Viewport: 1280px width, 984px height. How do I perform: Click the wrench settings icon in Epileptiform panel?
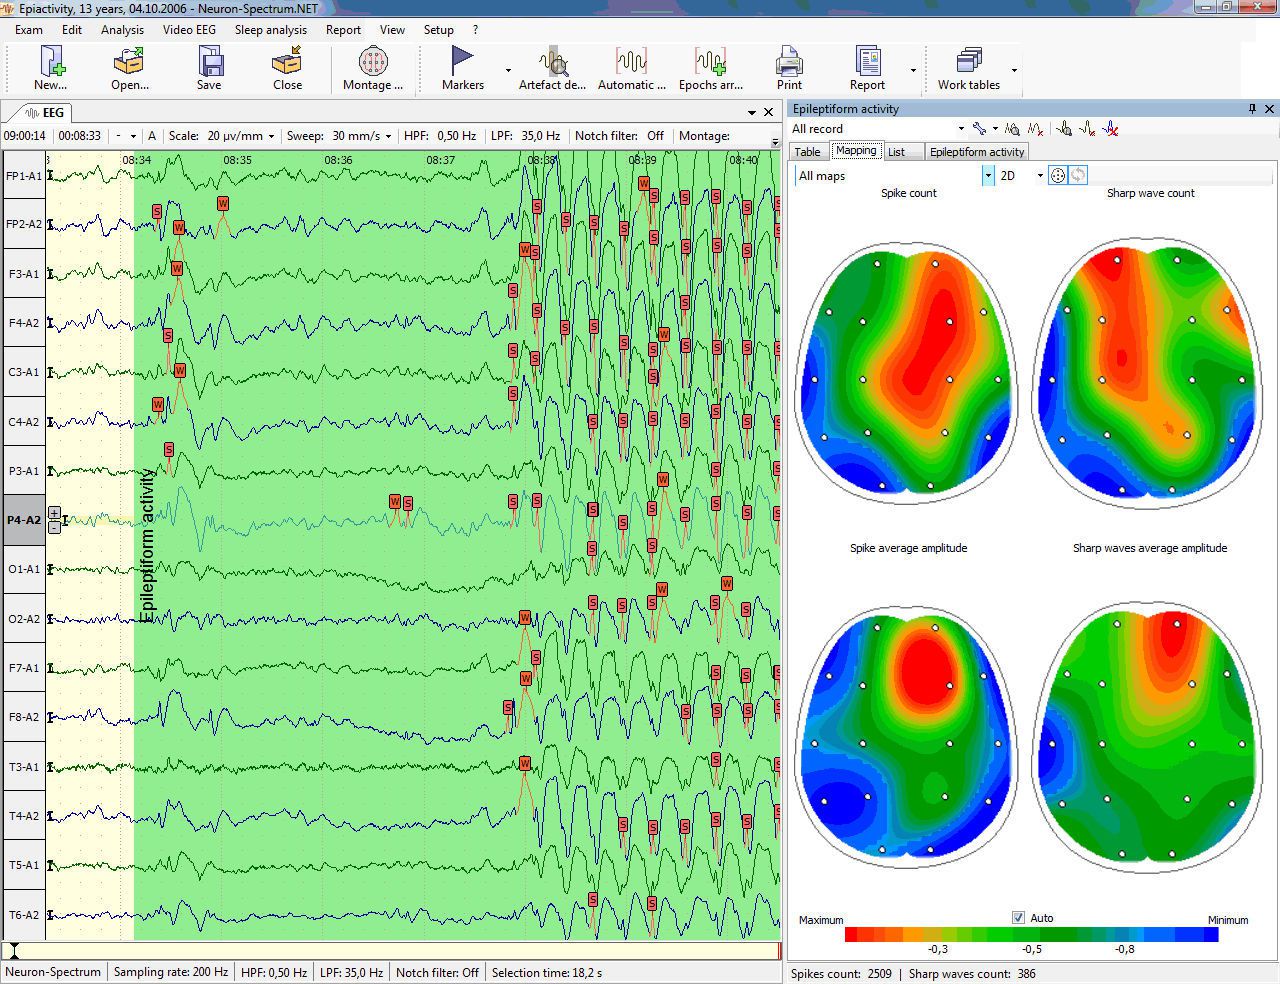pos(980,129)
